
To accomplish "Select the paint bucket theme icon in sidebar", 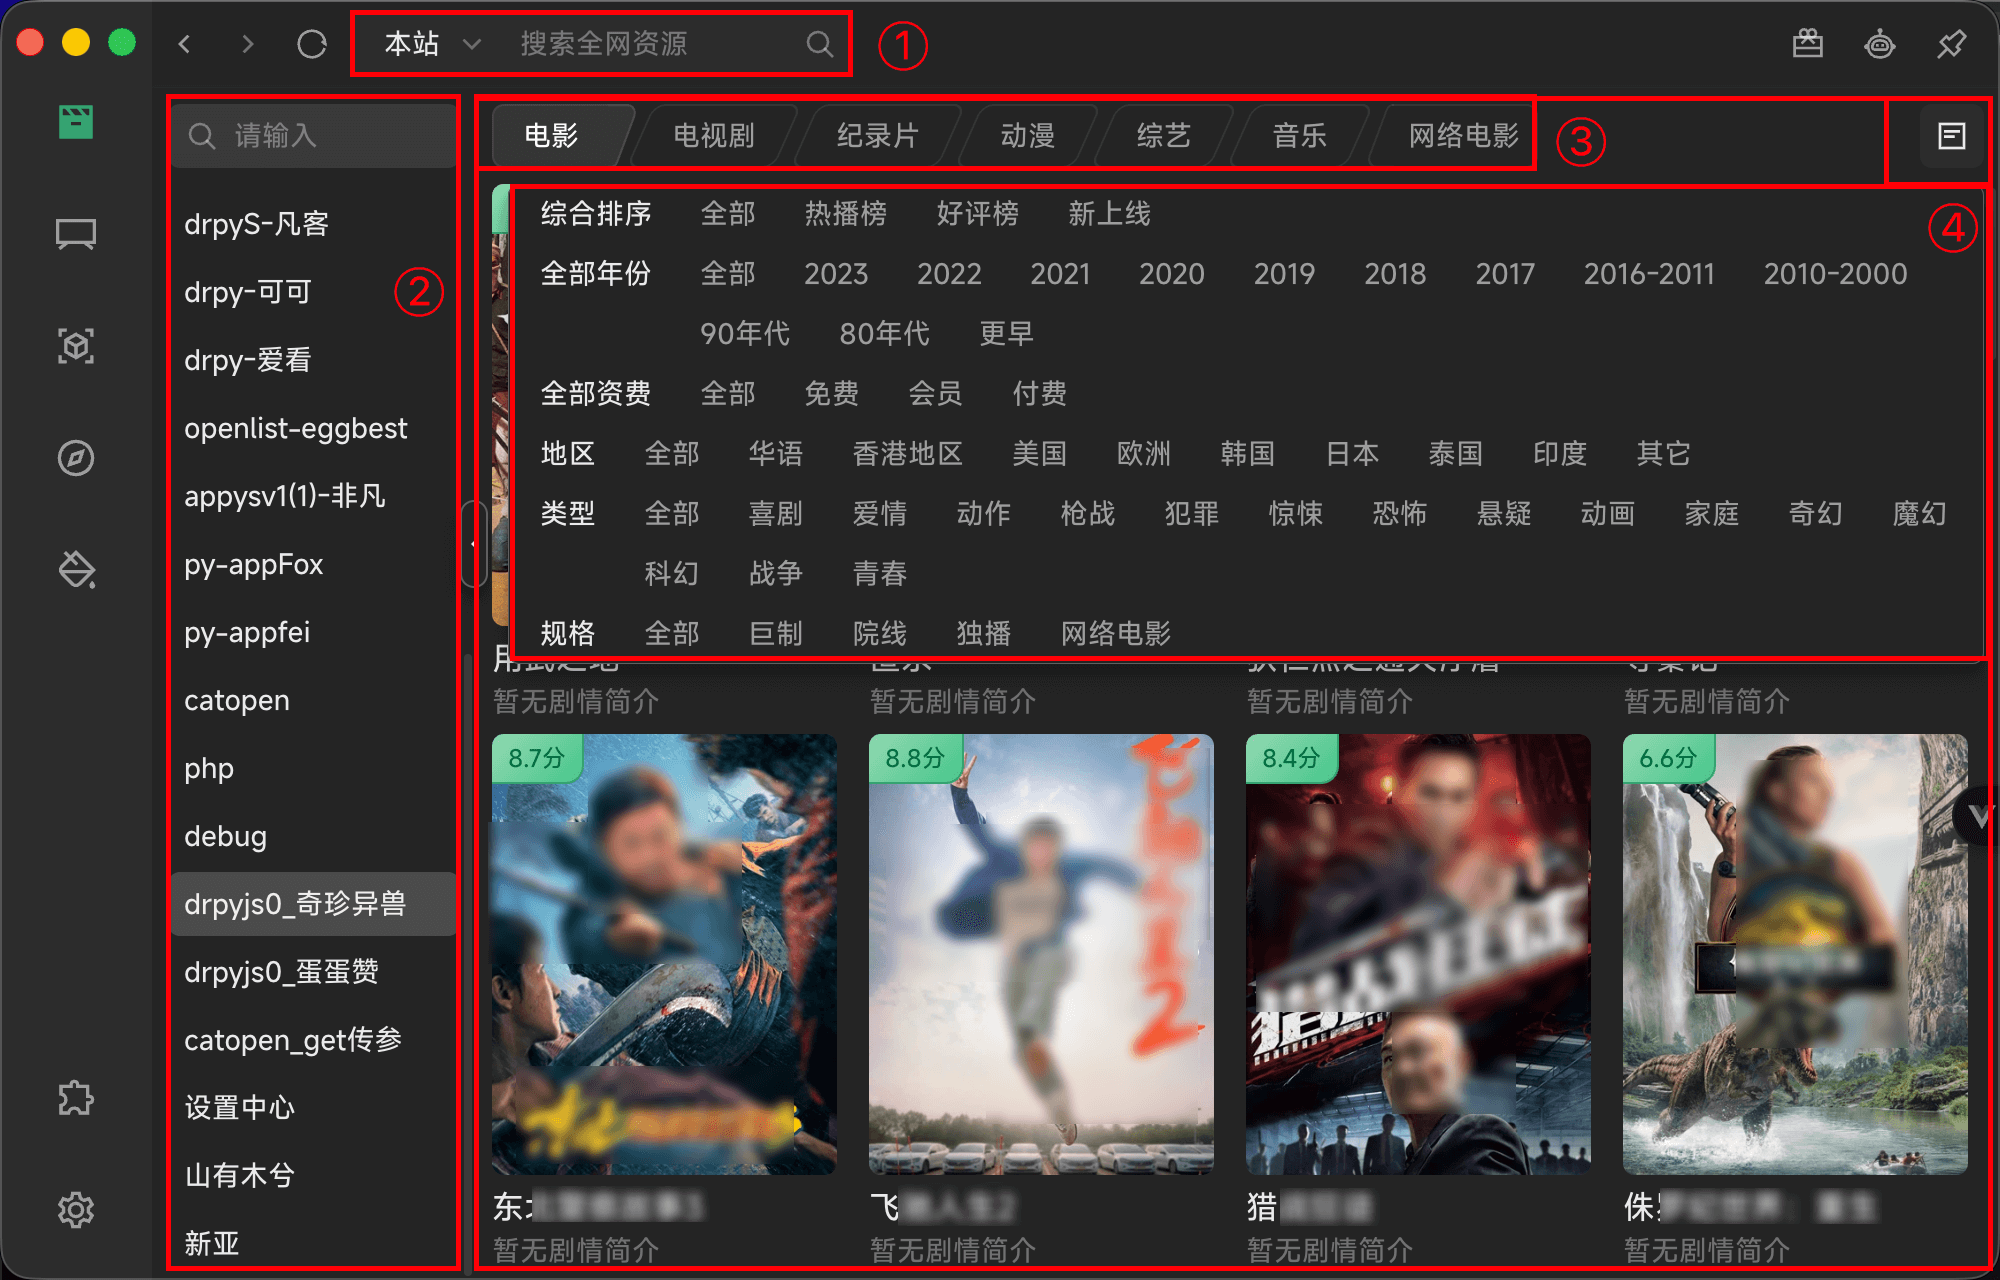I will coord(75,570).
